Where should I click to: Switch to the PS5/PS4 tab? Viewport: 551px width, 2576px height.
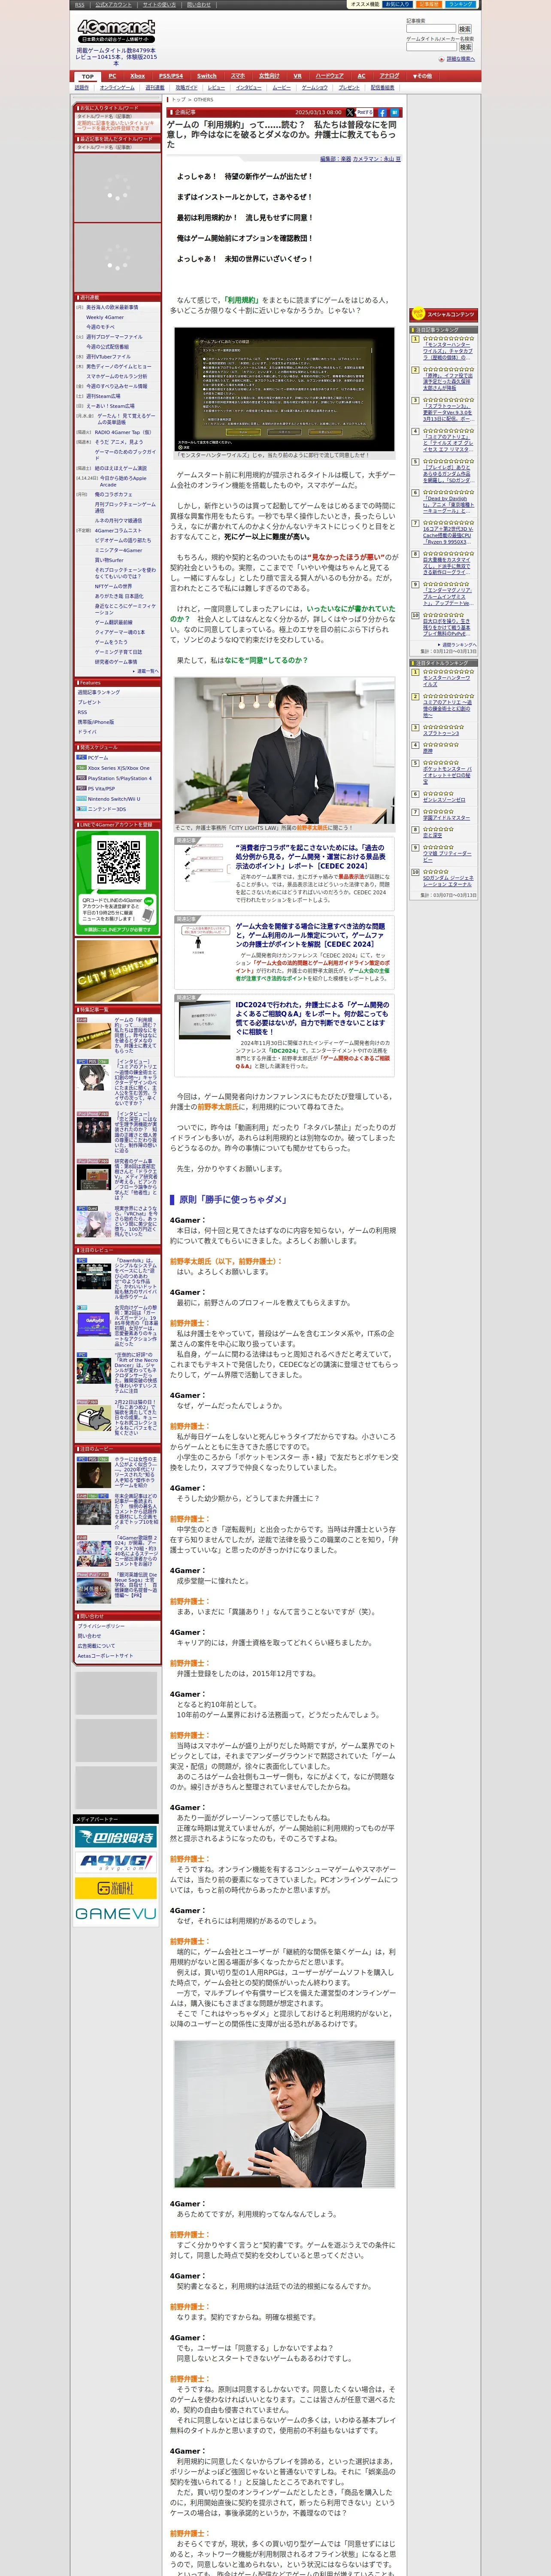tap(171, 76)
